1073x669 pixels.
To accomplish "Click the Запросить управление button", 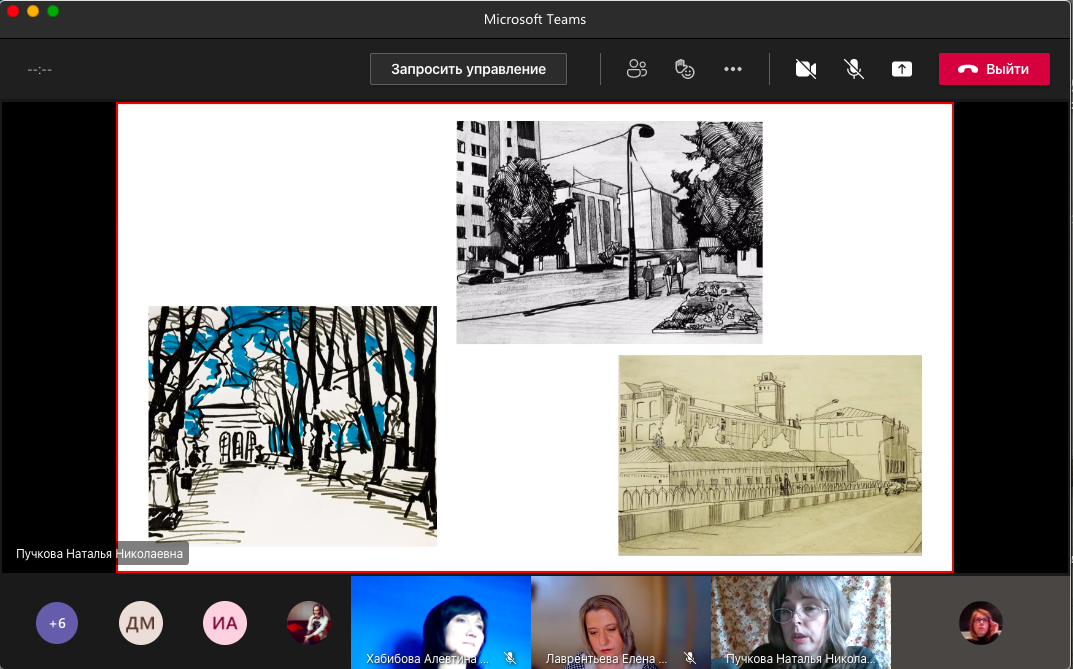I will (468, 69).
